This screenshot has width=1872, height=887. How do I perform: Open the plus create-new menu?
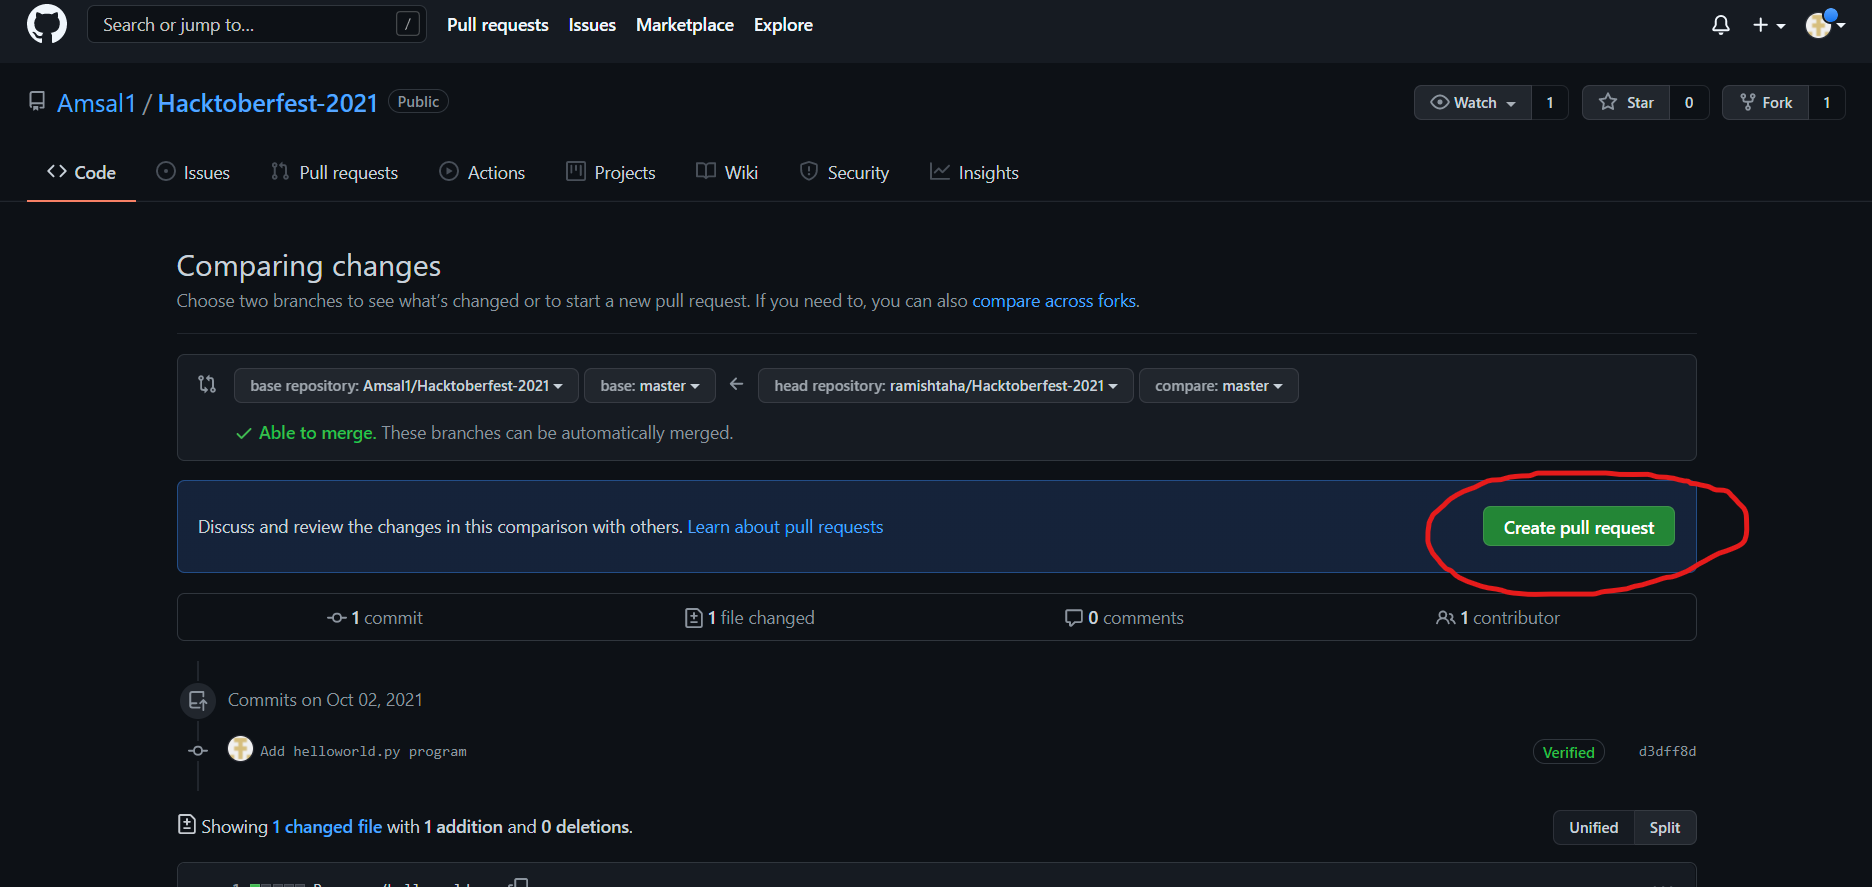[1768, 25]
